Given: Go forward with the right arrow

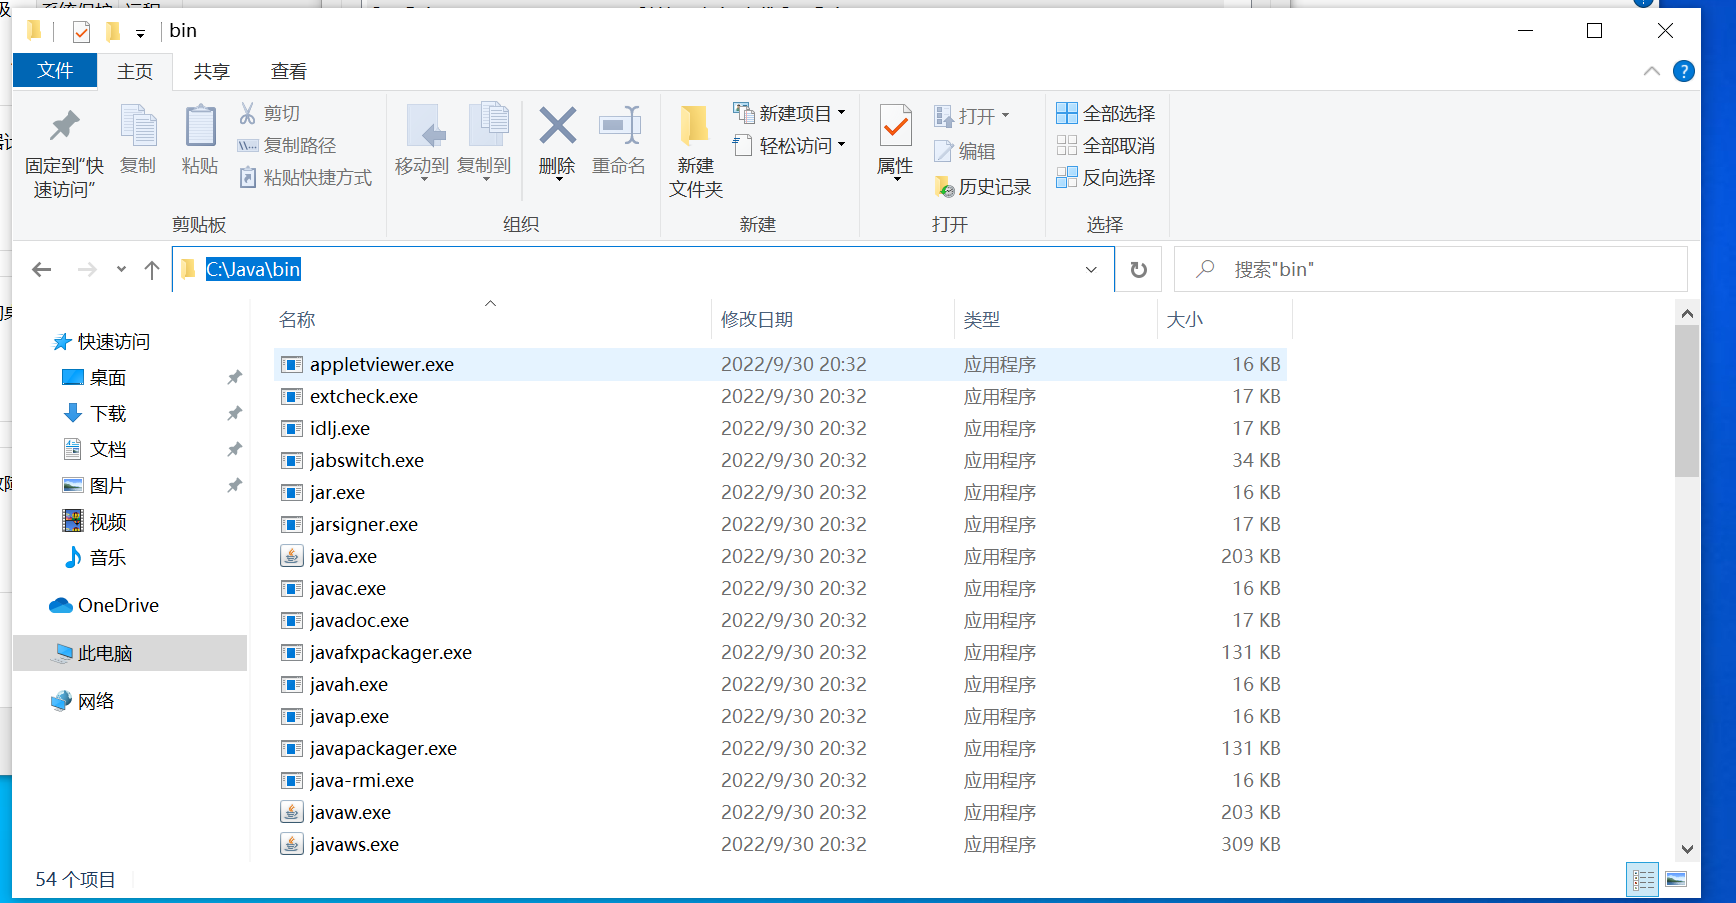Looking at the screenshot, I should coord(88,269).
